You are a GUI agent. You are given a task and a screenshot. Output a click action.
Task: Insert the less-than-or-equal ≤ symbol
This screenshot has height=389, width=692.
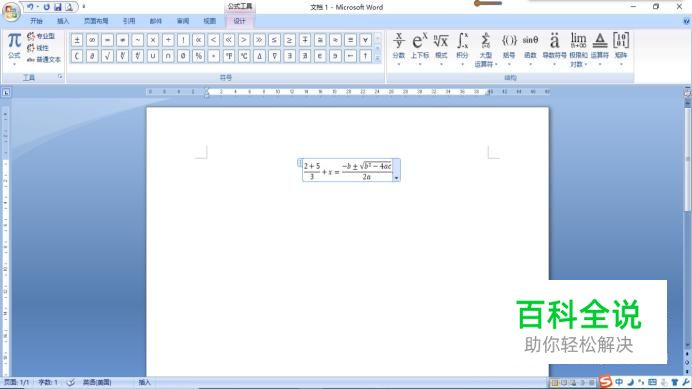click(x=274, y=40)
